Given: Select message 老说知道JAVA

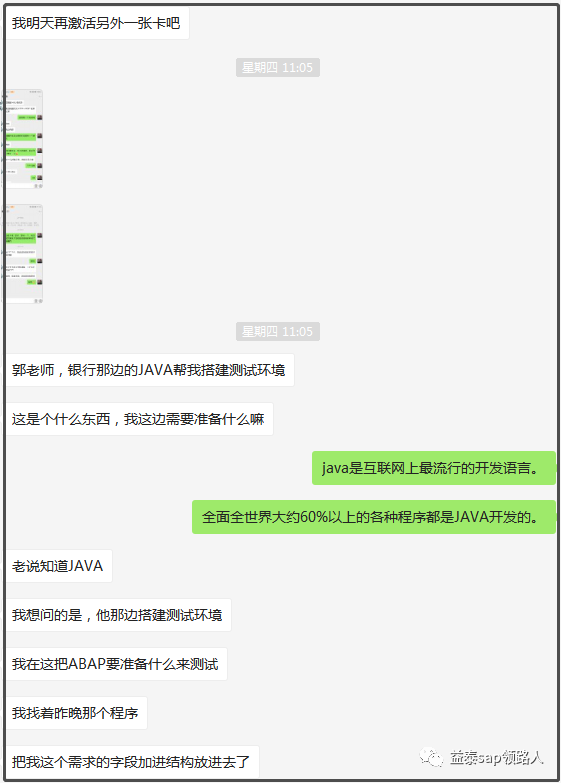Looking at the screenshot, I should tap(59, 566).
